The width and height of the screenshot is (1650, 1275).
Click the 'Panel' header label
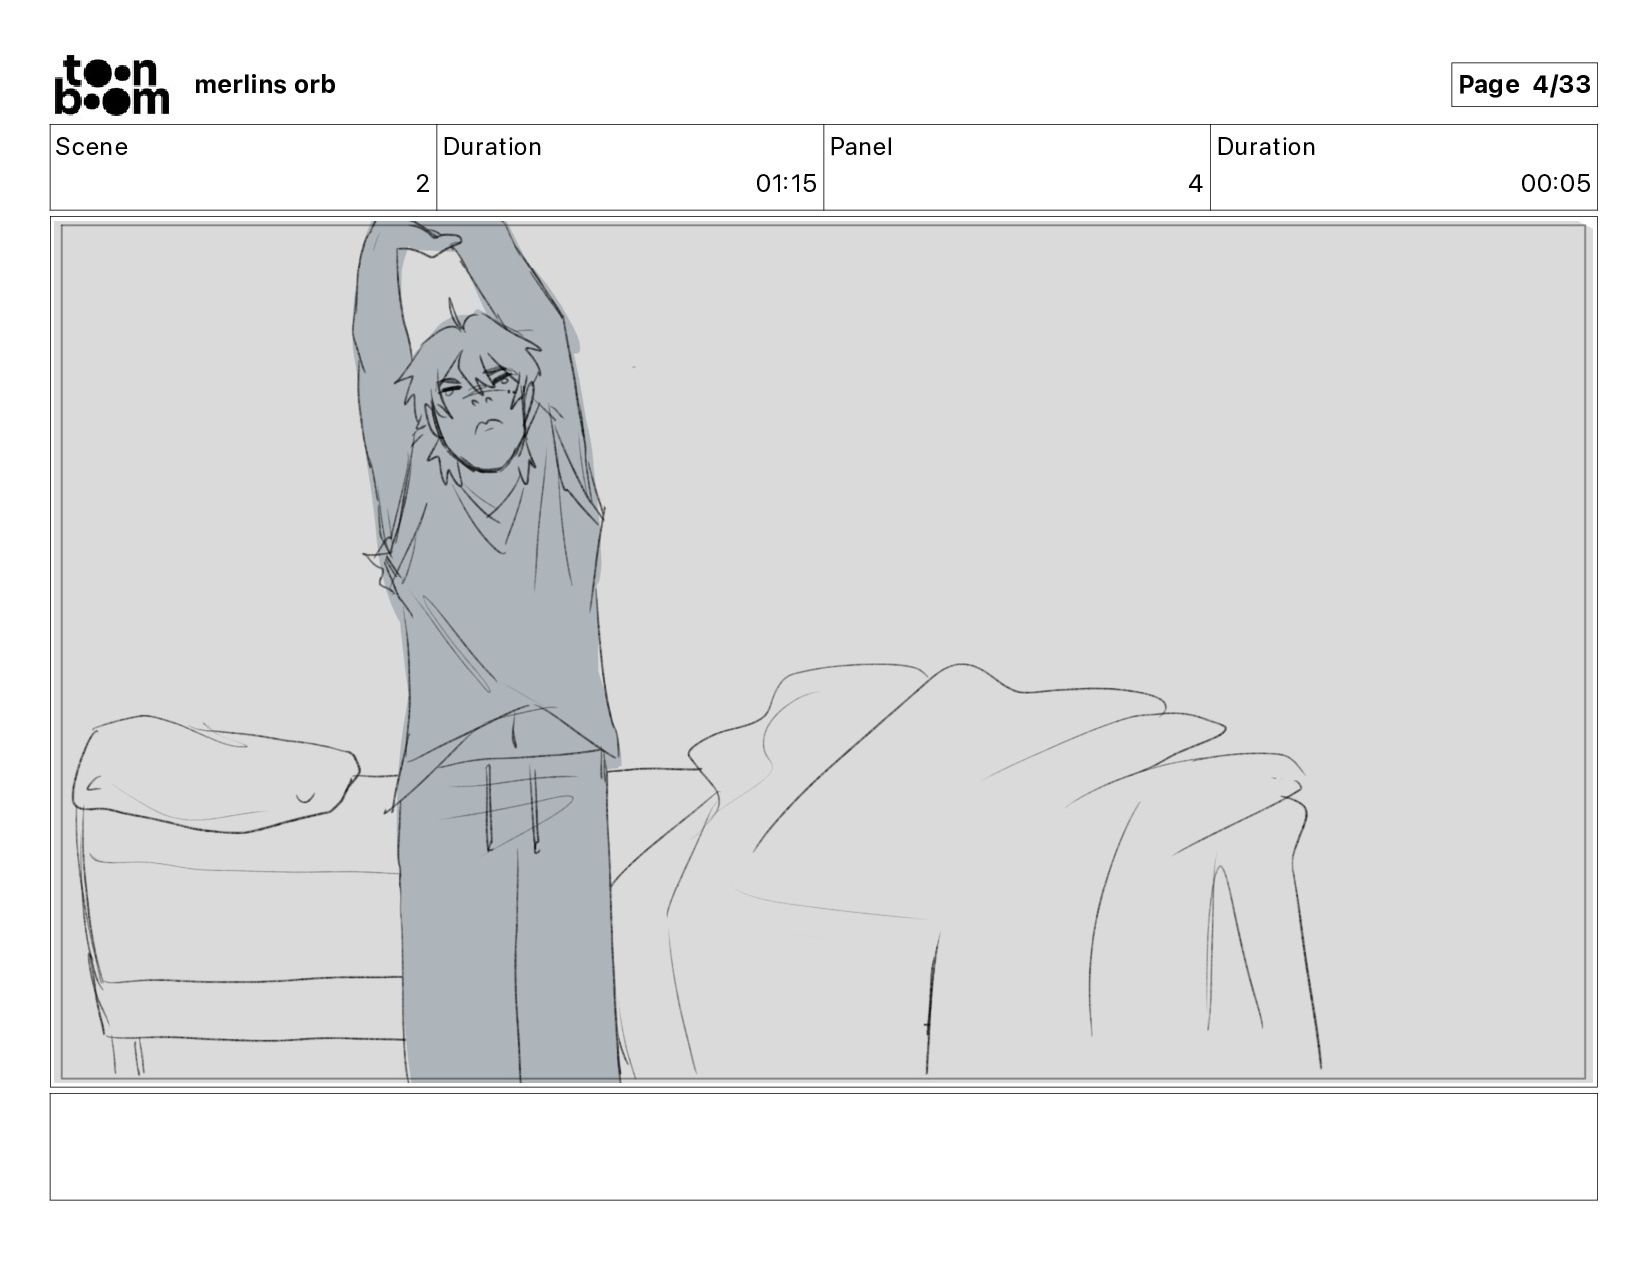[x=861, y=147]
